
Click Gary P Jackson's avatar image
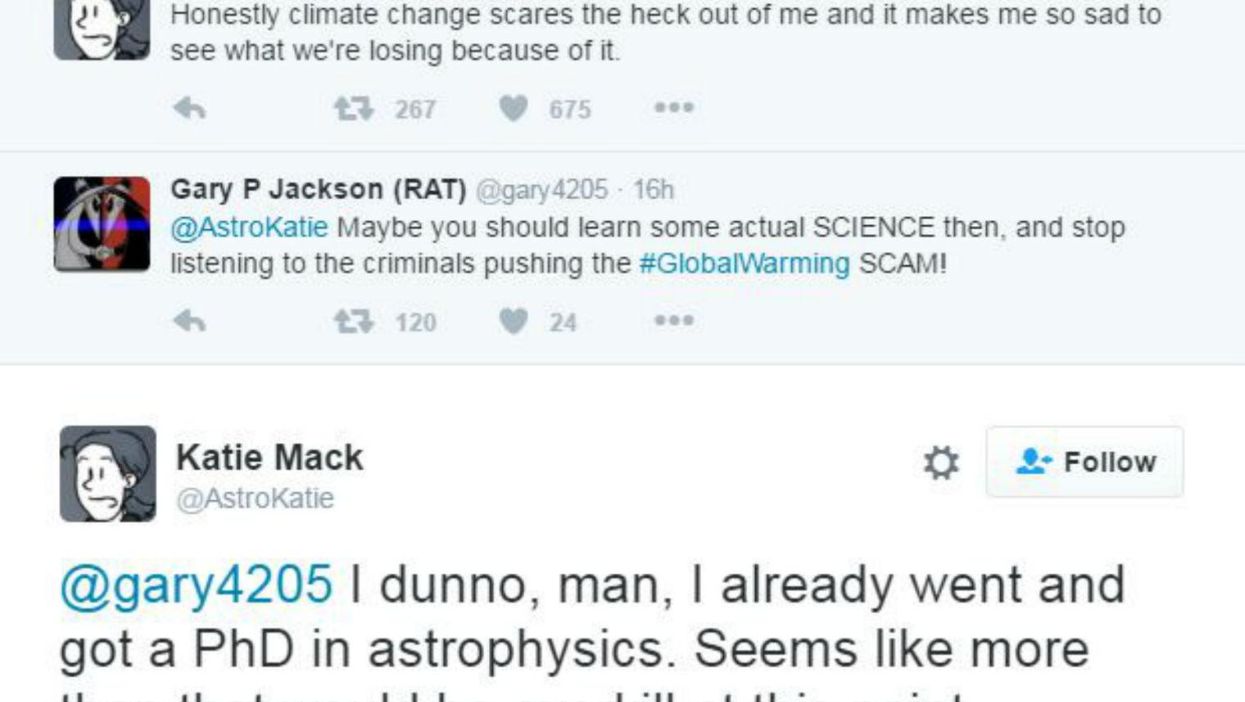point(102,225)
